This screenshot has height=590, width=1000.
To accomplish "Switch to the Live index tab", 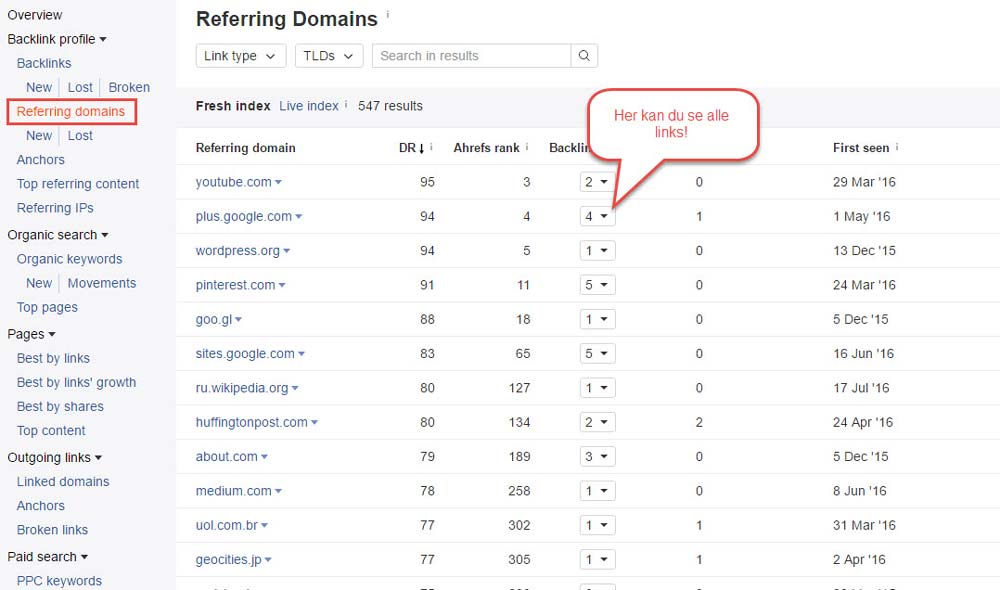I will pos(309,106).
